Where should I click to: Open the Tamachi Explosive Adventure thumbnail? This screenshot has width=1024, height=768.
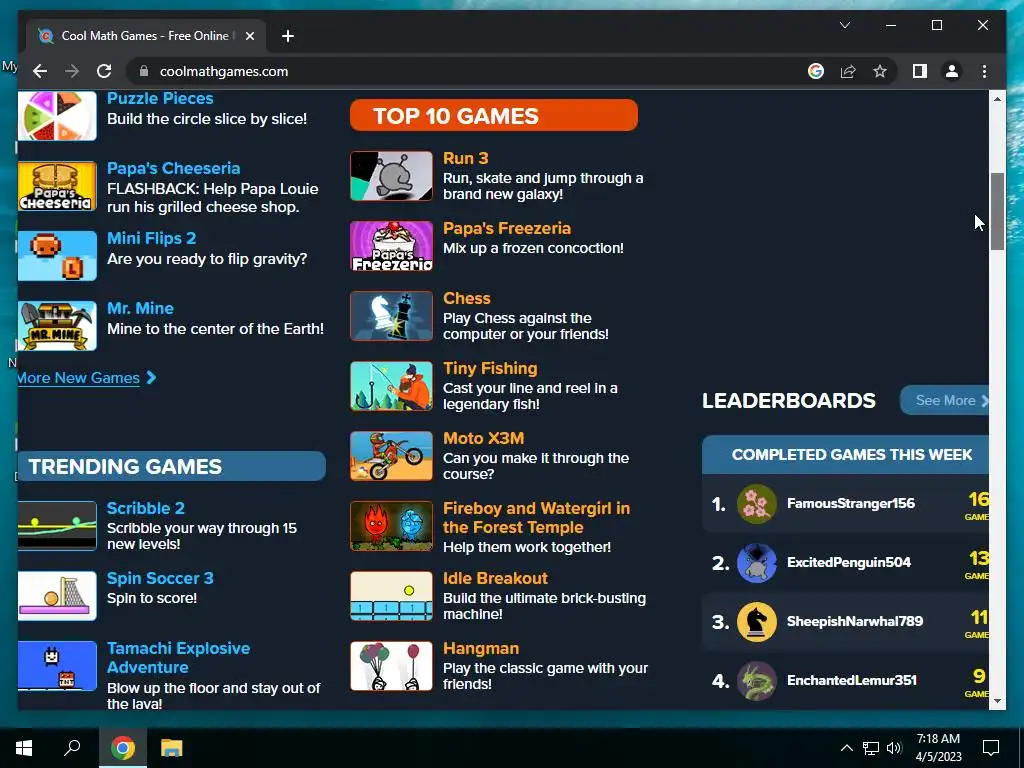[x=57, y=665]
